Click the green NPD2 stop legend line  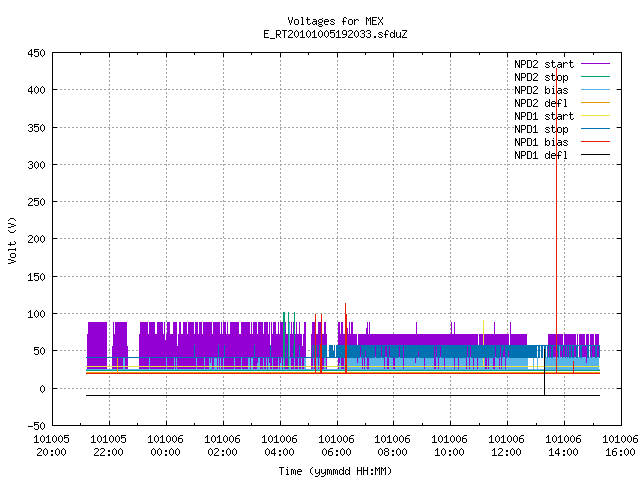[595, 77]
